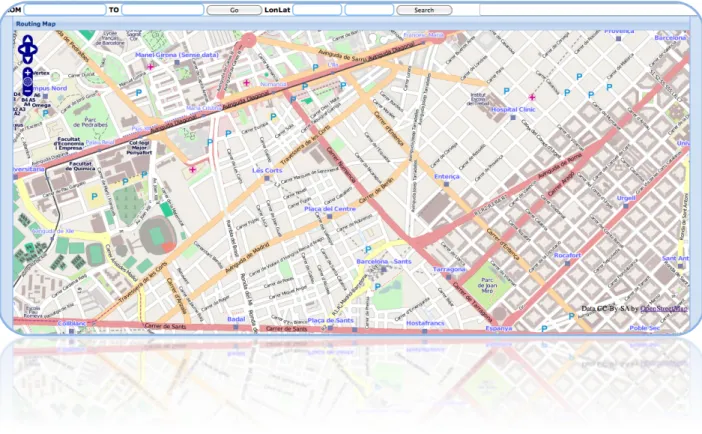Pan the map south with the down arrow
702x434 pixels.
click(x=28, y=59)
